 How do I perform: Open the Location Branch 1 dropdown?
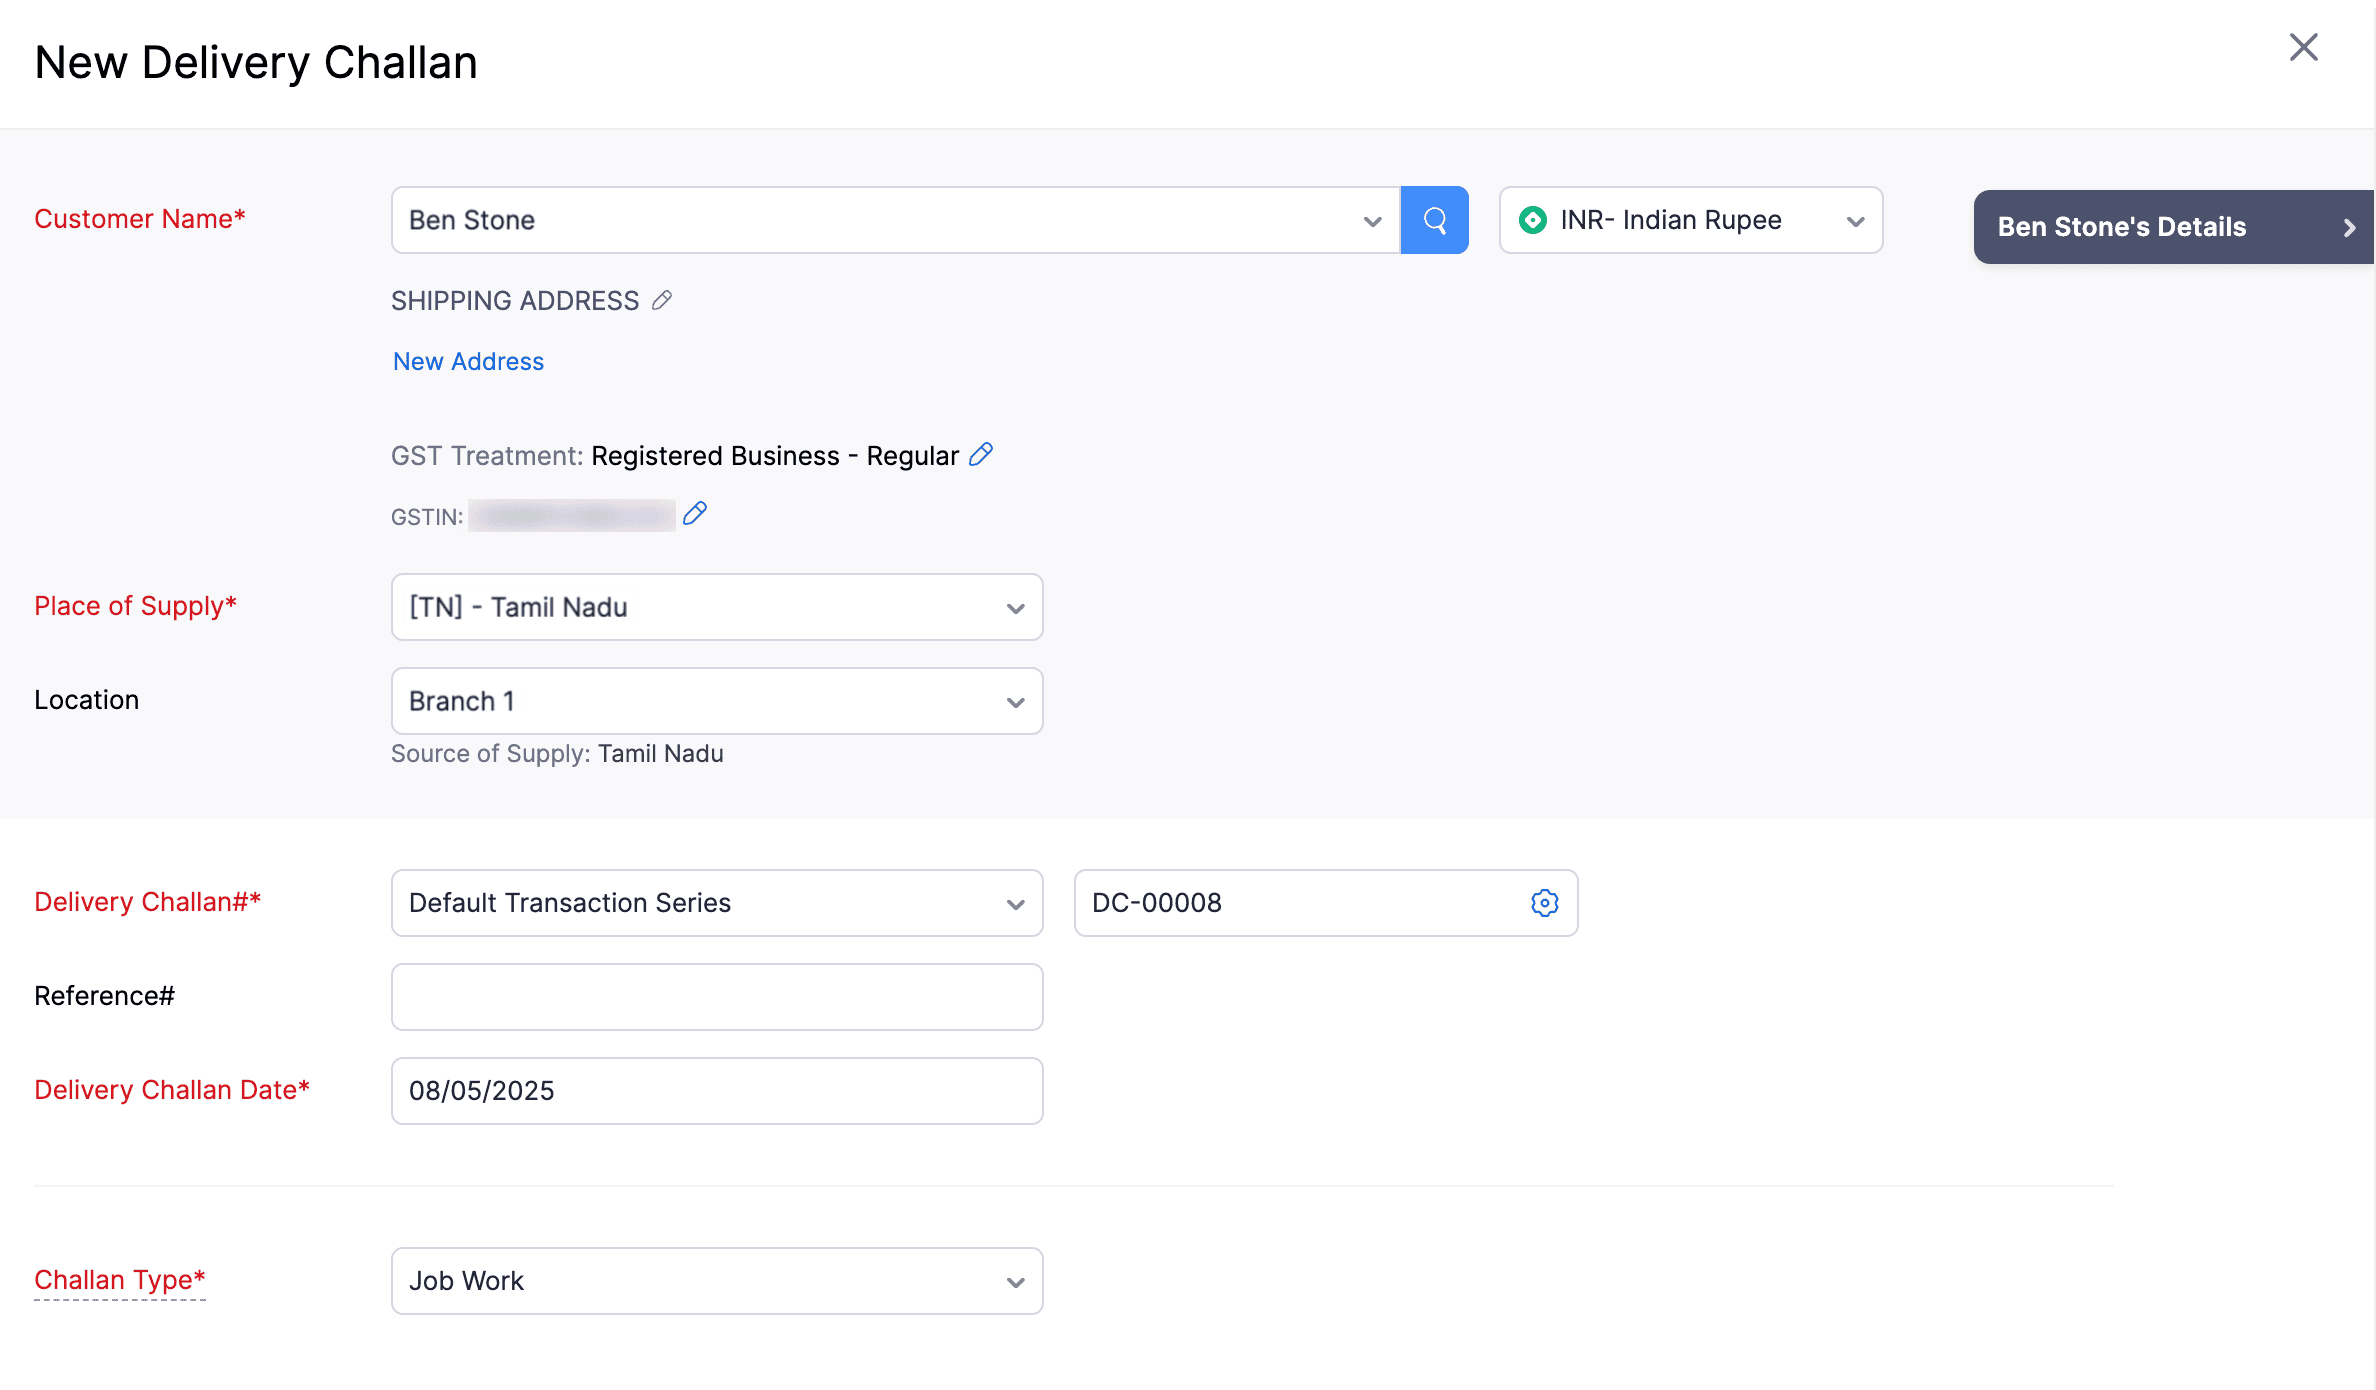click(x=1015, y=702)
